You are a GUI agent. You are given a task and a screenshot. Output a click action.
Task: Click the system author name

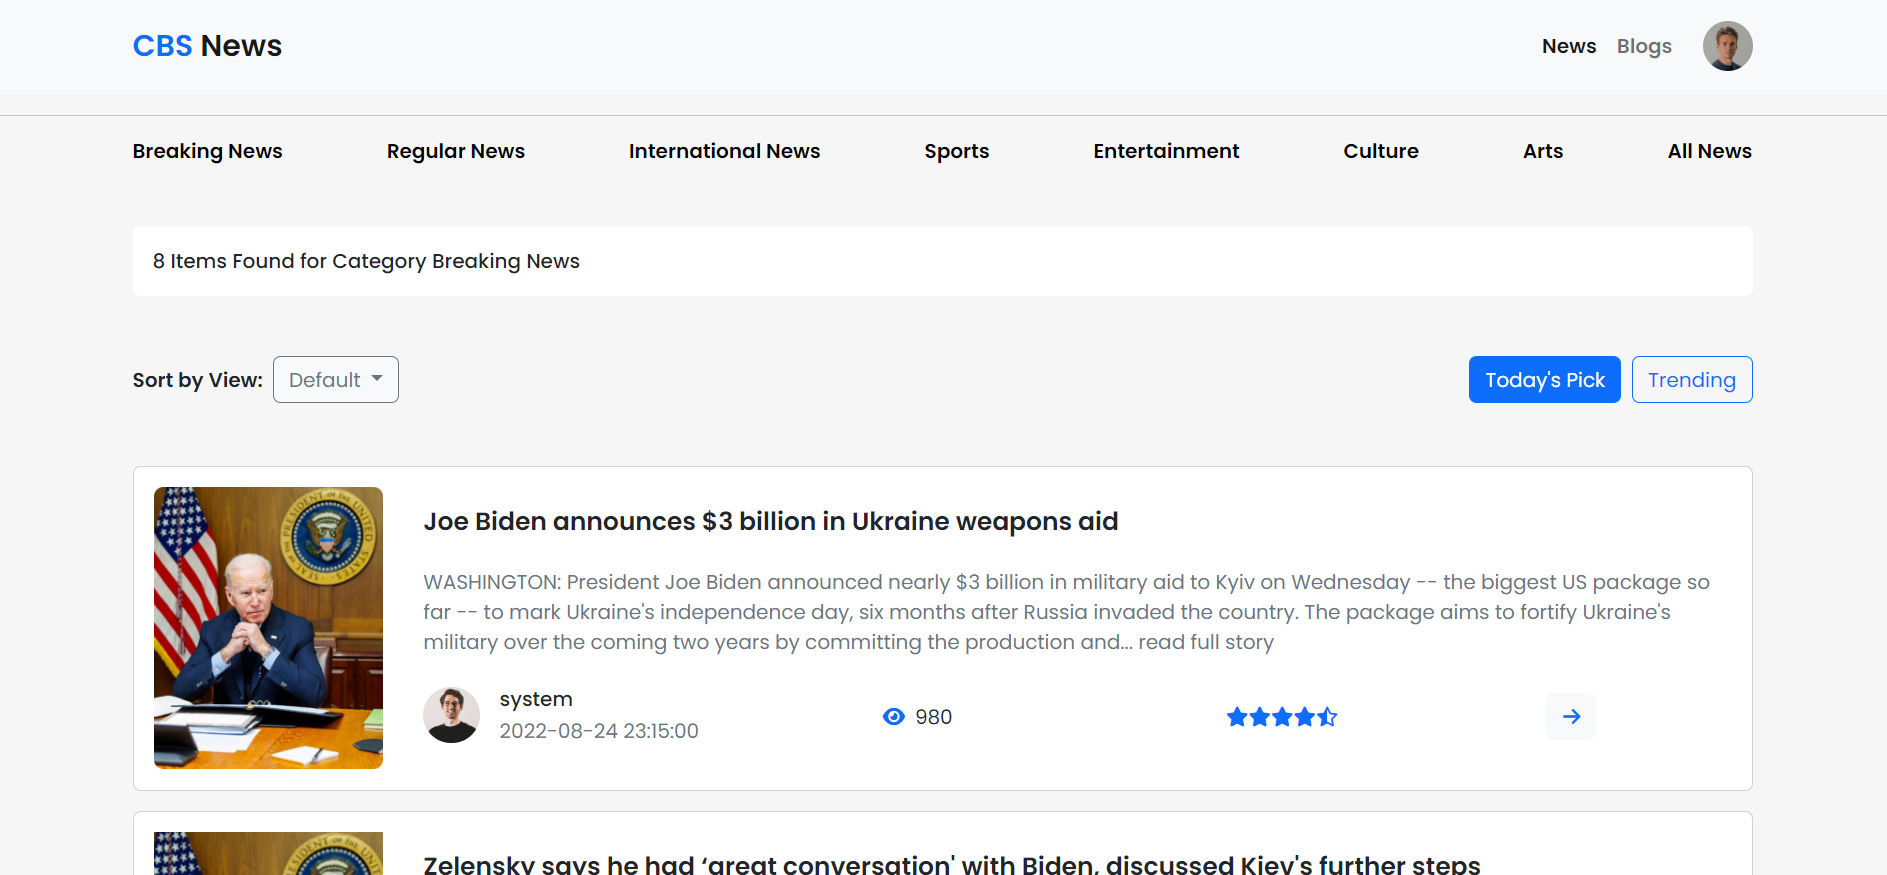[x=536, y=699]
